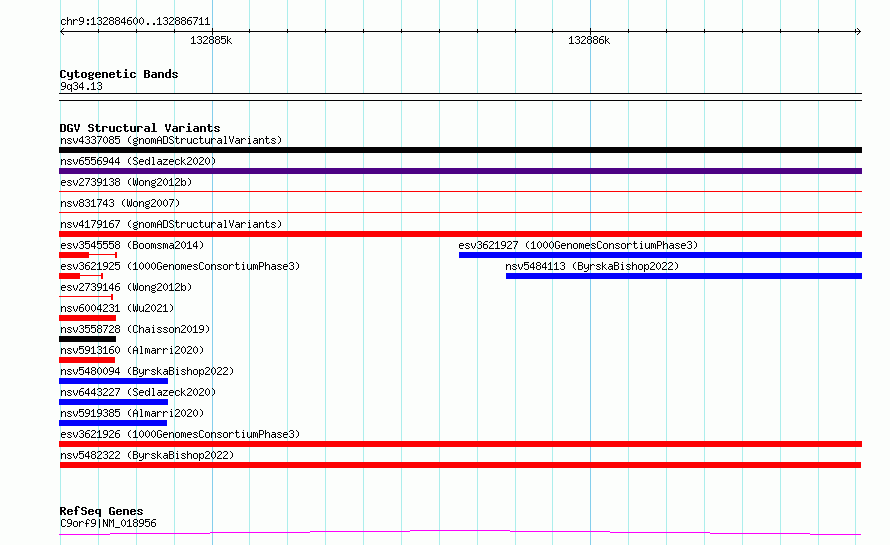Click the nsv5480094 ByrskaBishop2022 label
Screen dimensions: 890x545
point(147,371)
